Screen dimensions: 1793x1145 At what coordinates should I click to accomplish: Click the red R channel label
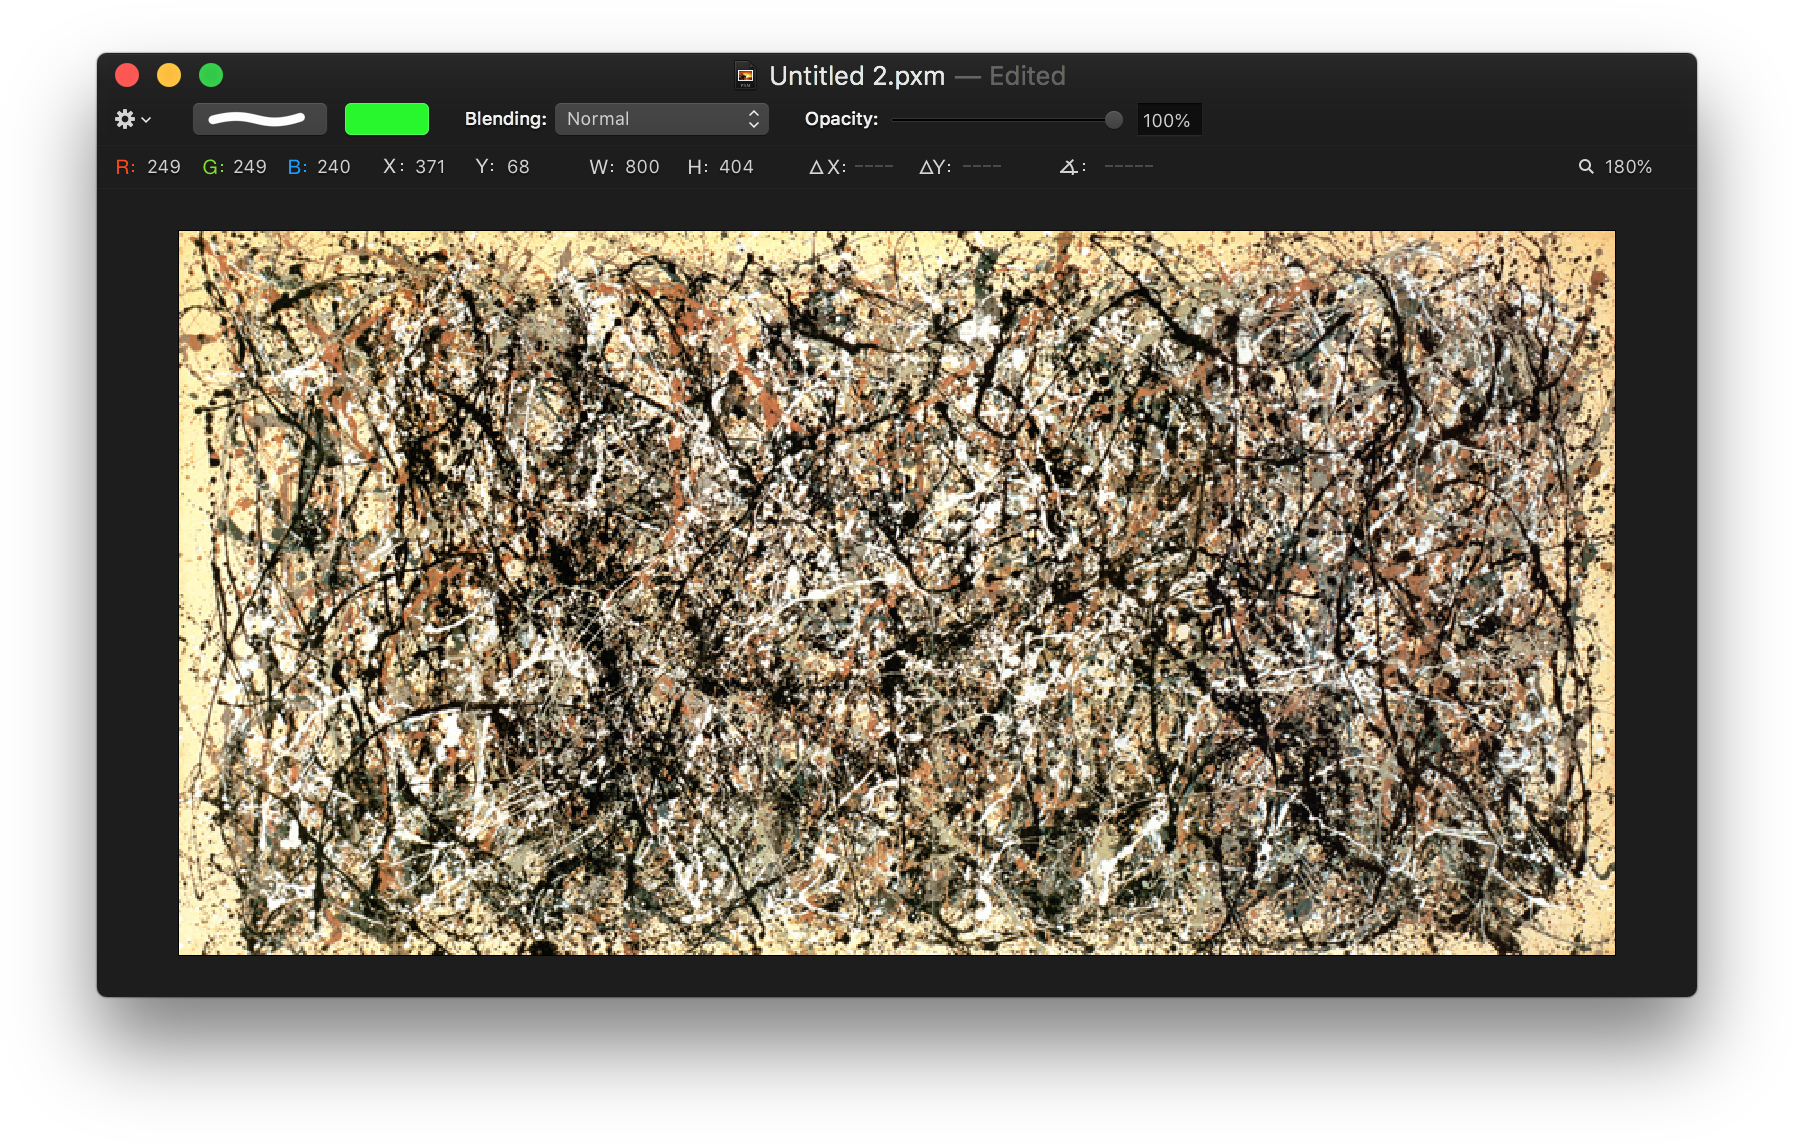point(124,167)
